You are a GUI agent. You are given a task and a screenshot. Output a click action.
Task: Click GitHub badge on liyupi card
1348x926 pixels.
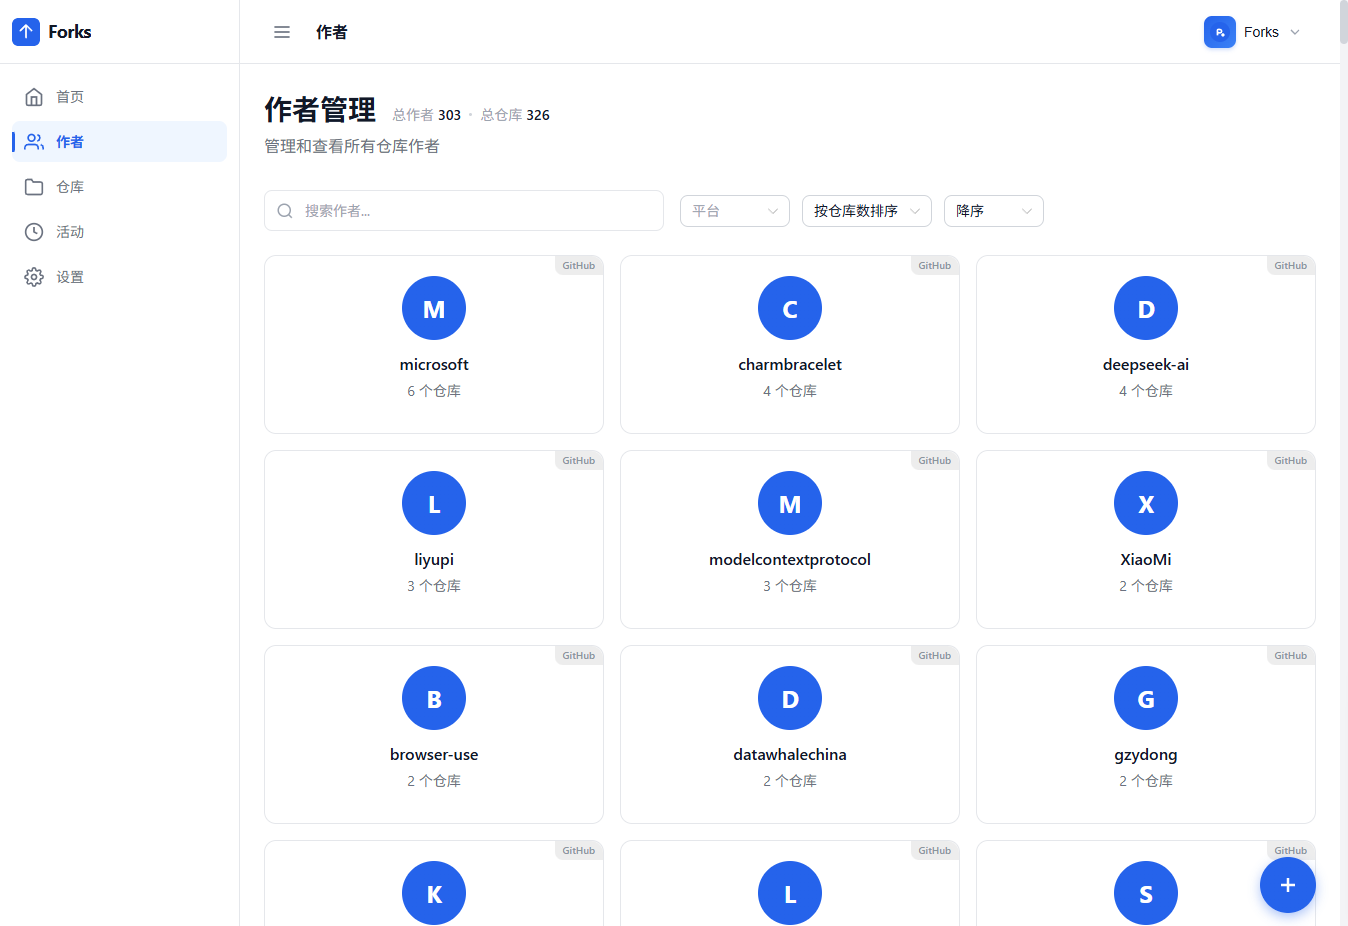click(579, 461)
